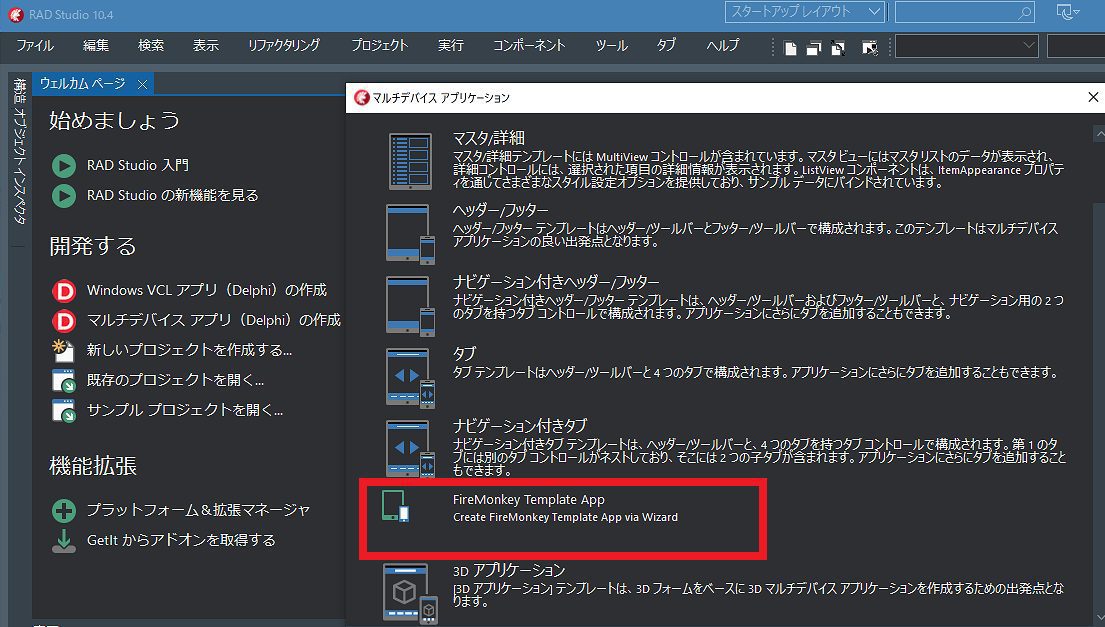Click GetIt からアドオンを取得する link
The image size is (1105, 627).
(x=181, y=540)
